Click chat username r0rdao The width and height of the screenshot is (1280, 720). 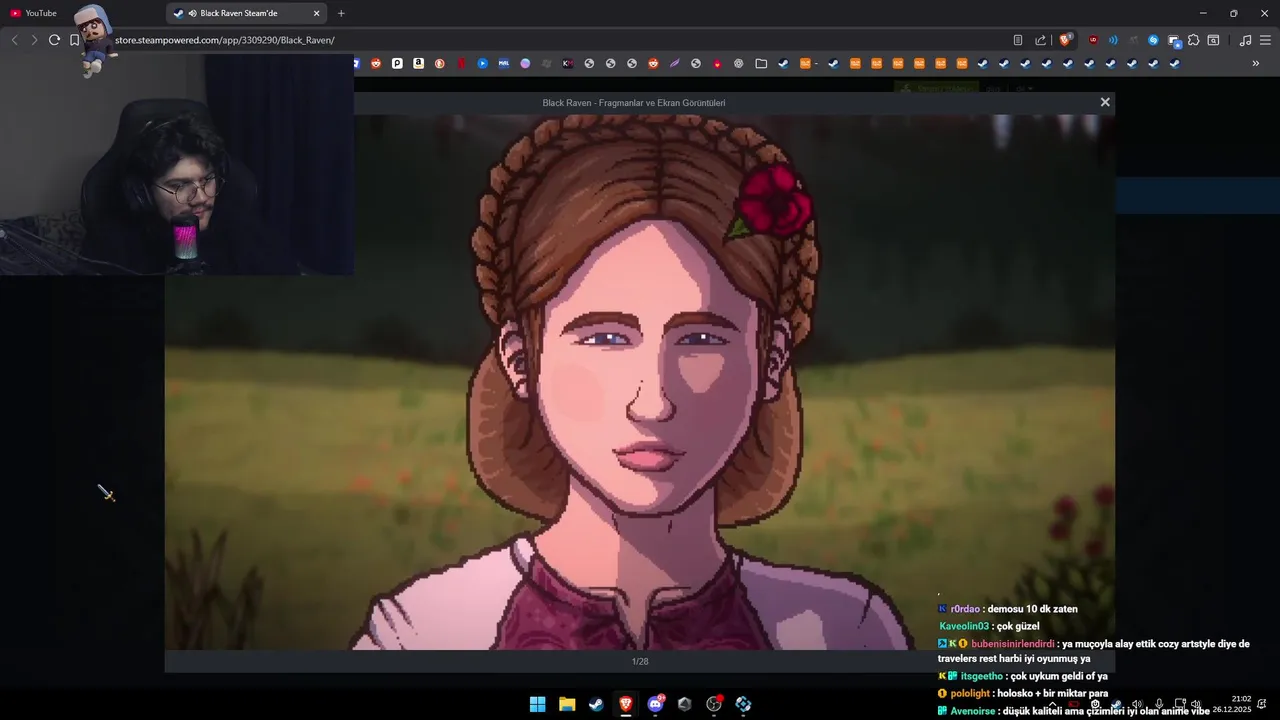965,609
